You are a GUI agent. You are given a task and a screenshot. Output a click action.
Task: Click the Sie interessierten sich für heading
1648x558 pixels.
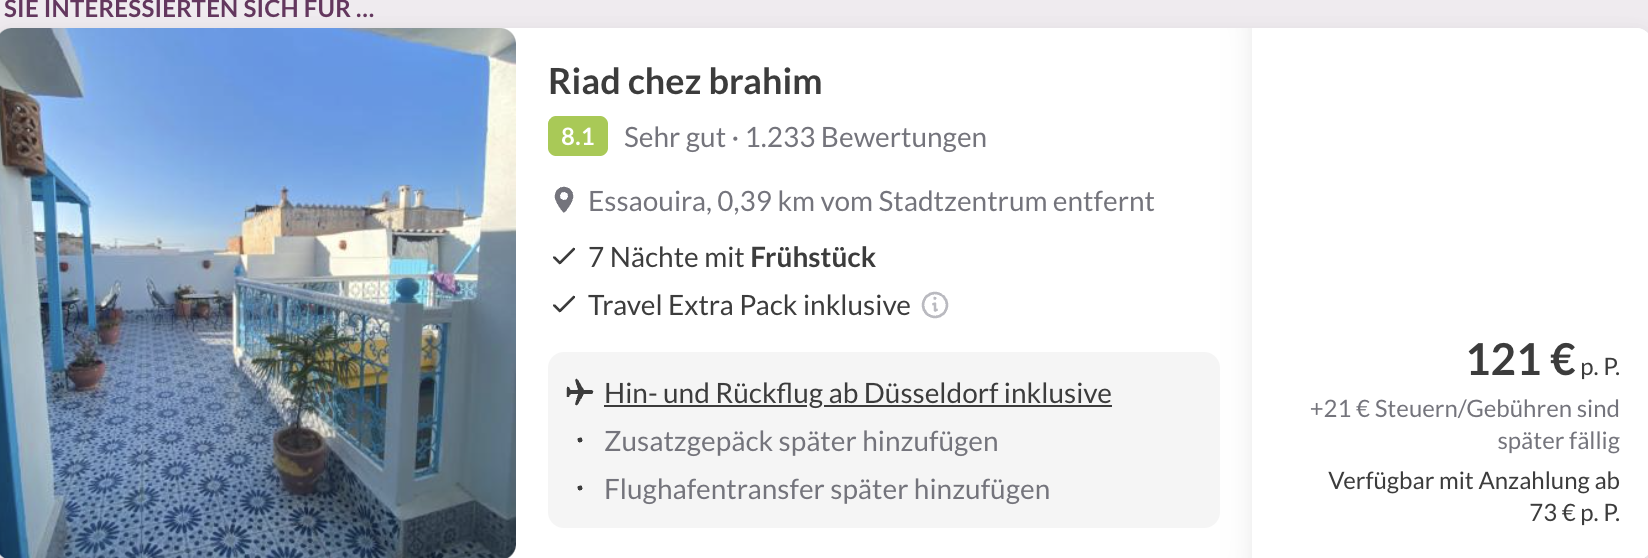pos(188,11)
